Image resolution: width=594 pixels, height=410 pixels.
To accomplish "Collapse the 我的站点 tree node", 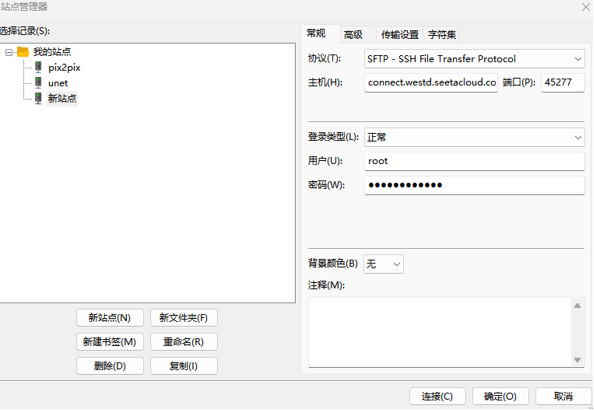I will pos(9,52).
